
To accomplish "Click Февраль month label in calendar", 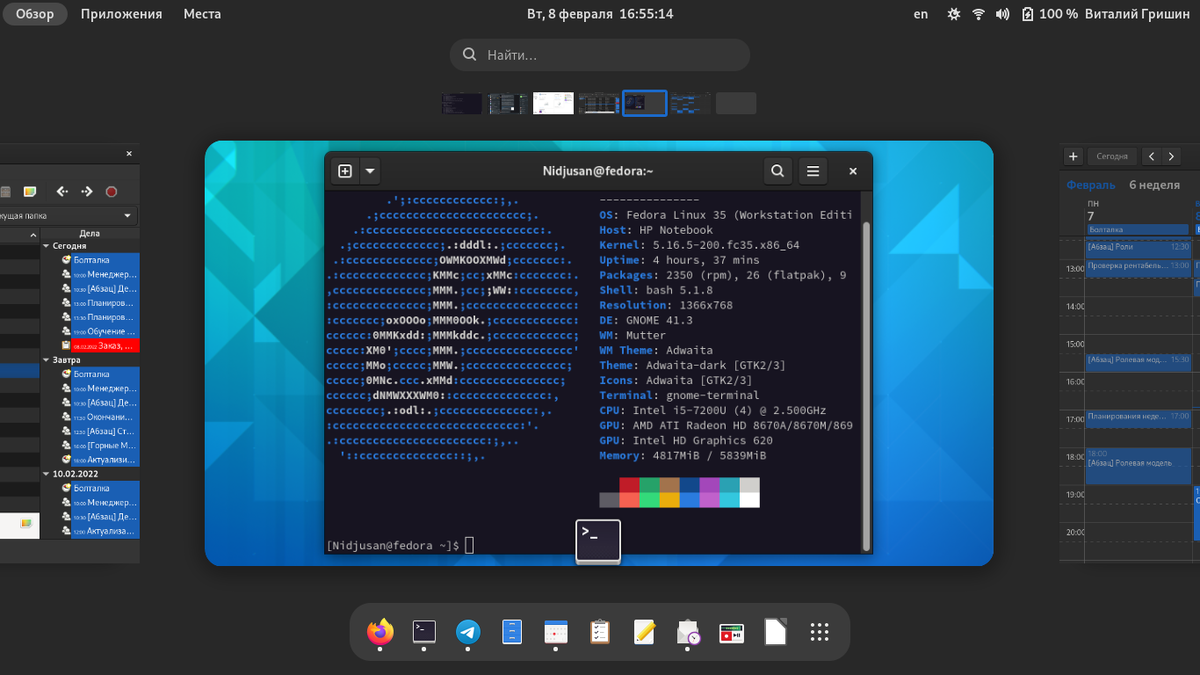I will [1091, 185].
